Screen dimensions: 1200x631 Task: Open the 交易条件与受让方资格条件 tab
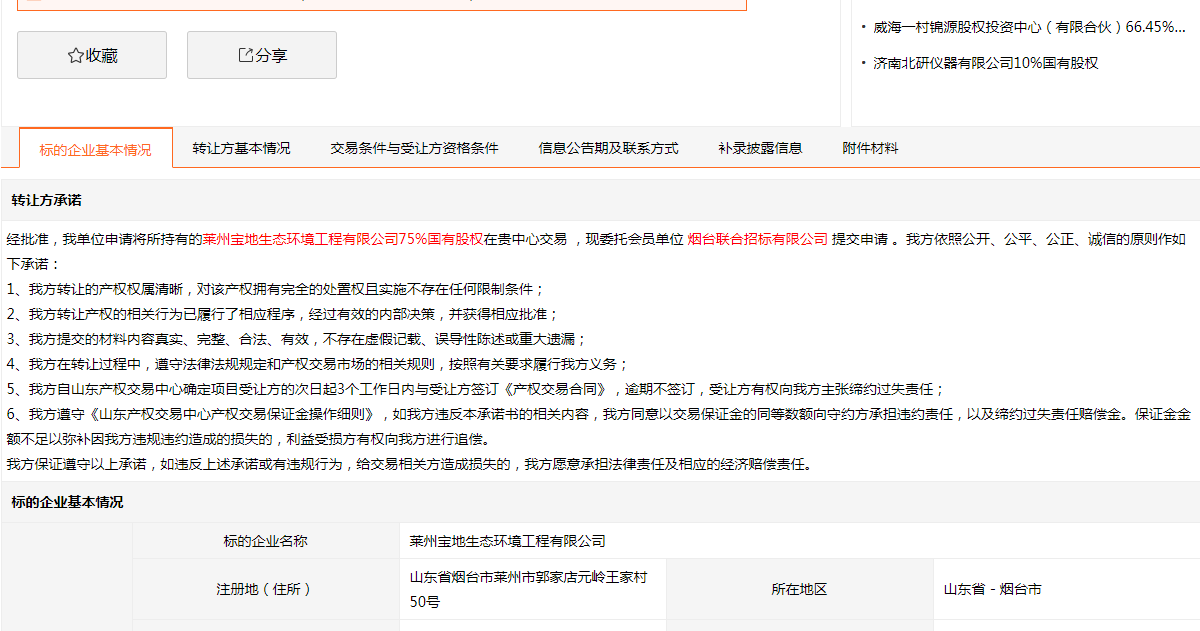(414, 148)
